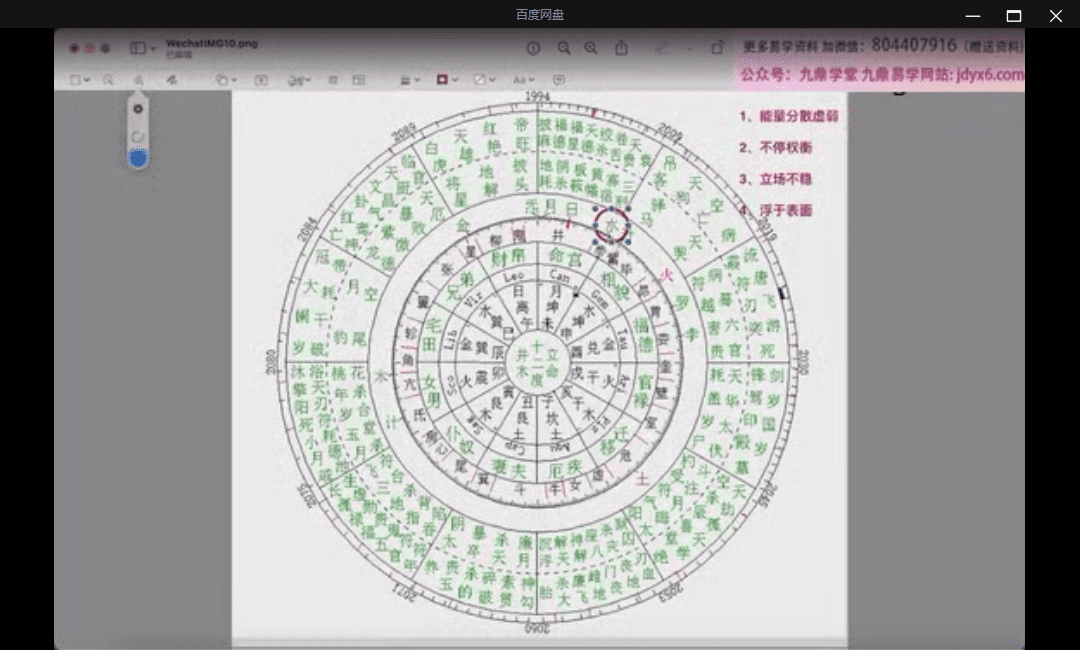
Task: Select the red circled 水 annotation
Action: click(x=611, y=225)
